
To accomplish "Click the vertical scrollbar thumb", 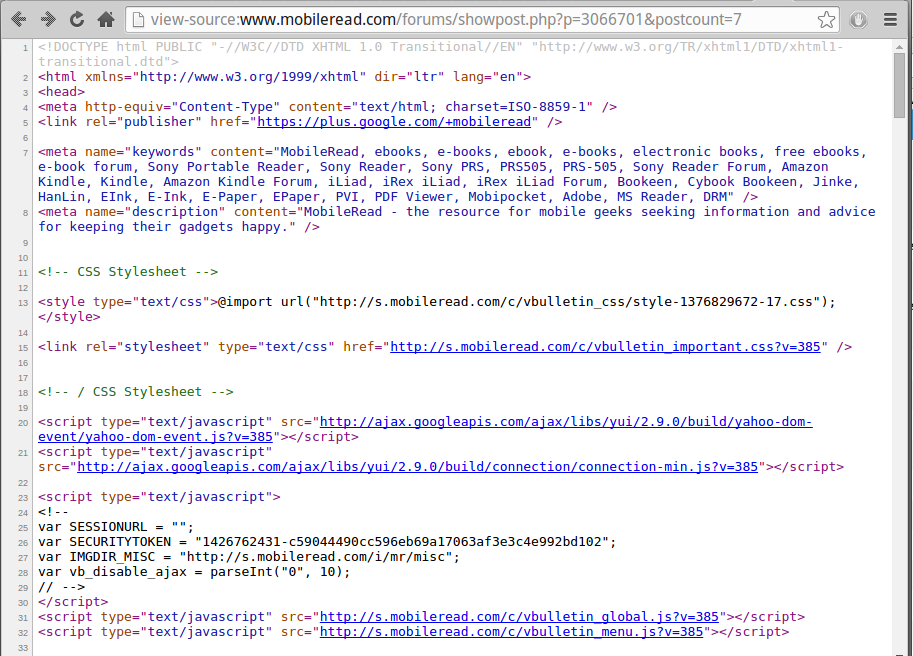I will click(900, 86).
